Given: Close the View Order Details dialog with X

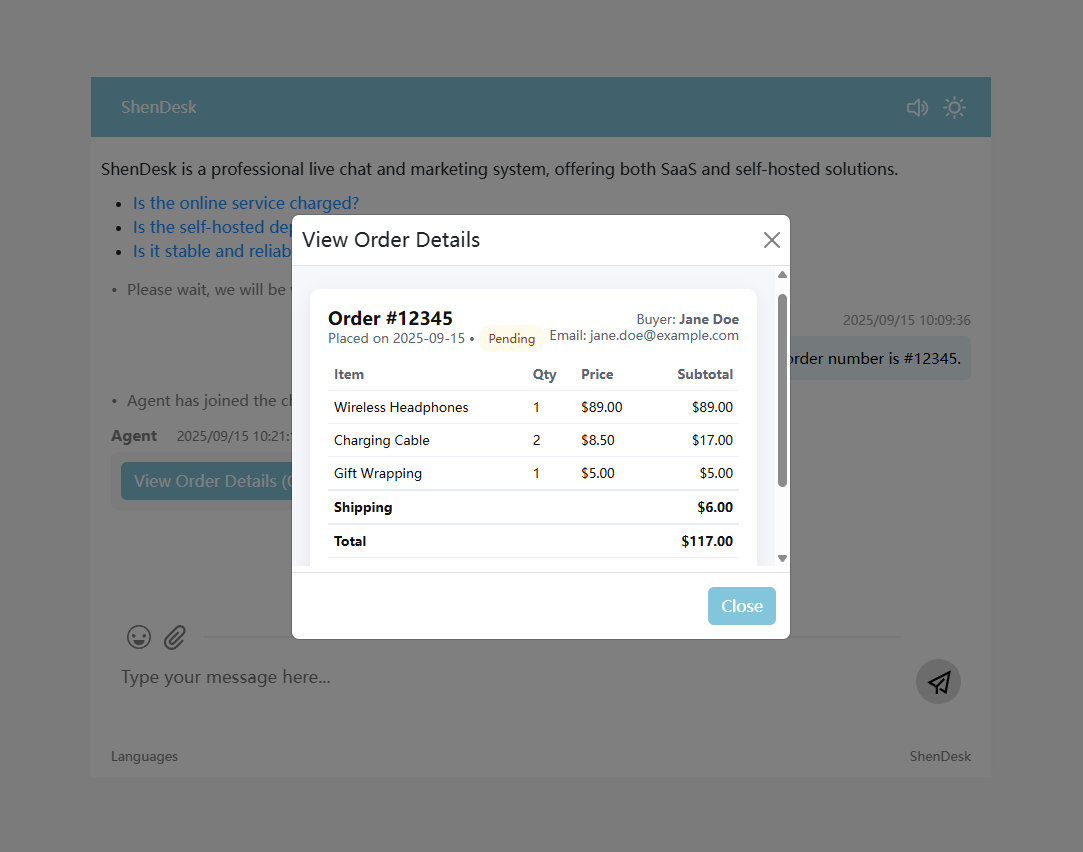Looking at the screenshot, I should (771, 240).
